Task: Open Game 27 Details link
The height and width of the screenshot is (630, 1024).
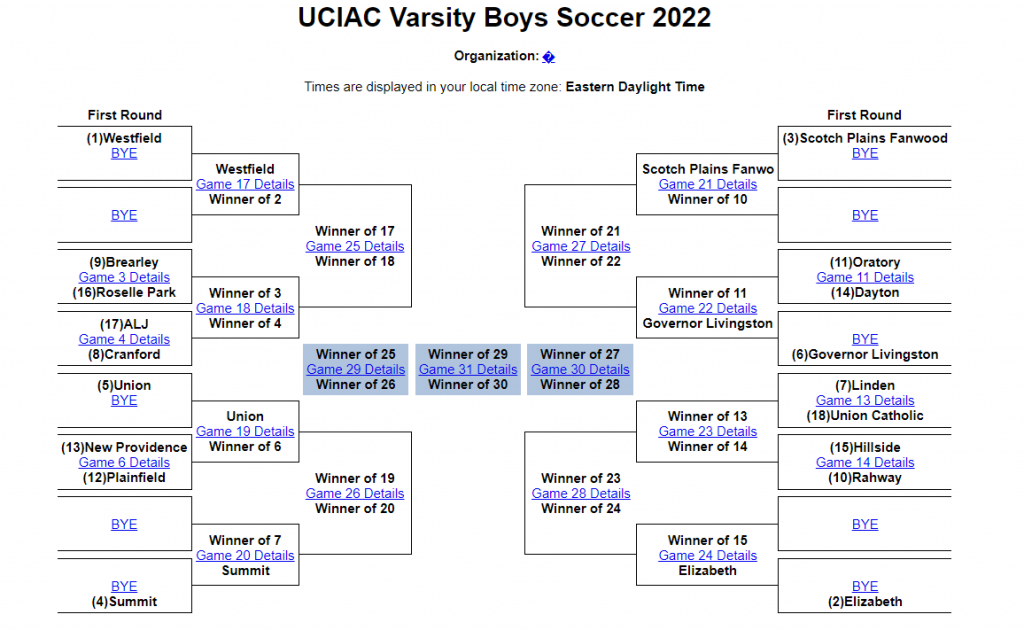Action: pyautogui.click(x=581, y=246)
